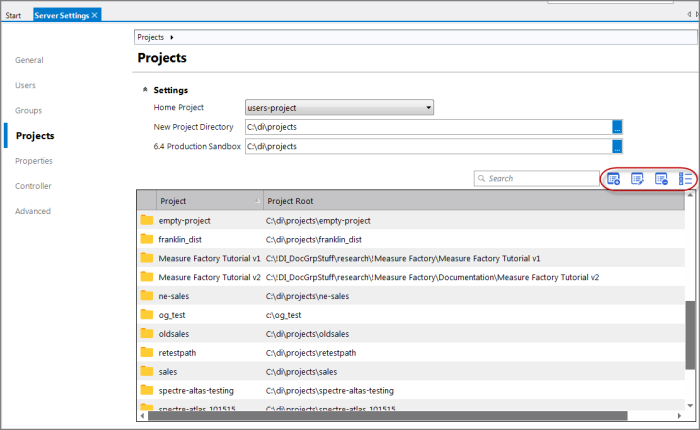Browse for New Project Directory
Viewport: 700px width, 430px height.
click(x=617, y=127)
